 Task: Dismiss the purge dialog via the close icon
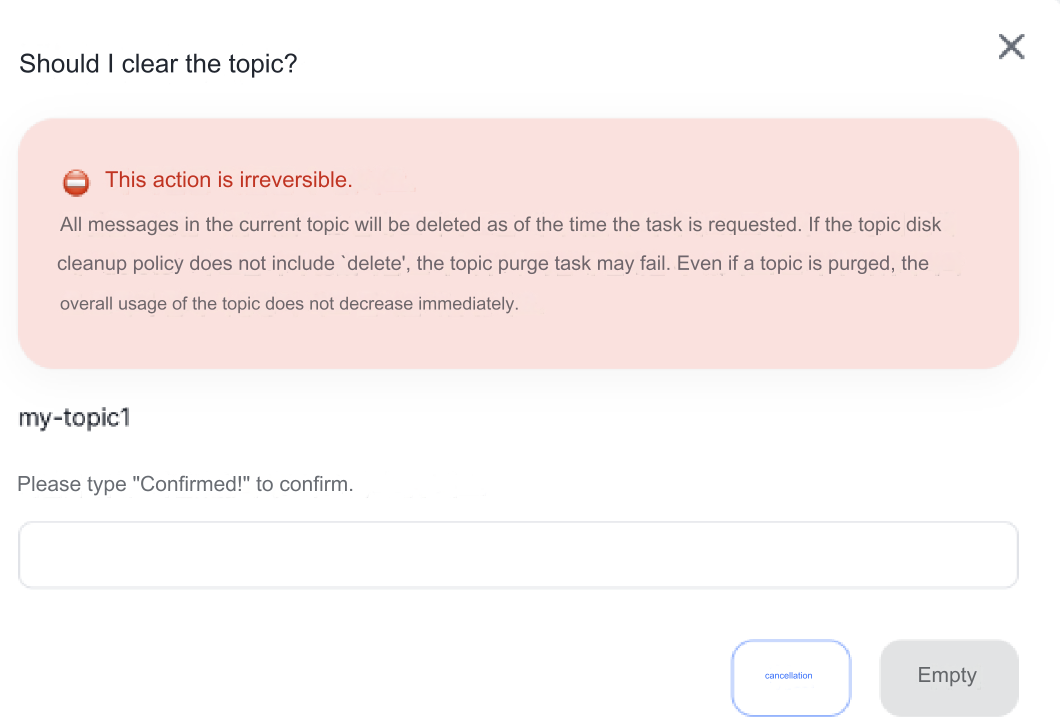click(x=1011, y=46)
